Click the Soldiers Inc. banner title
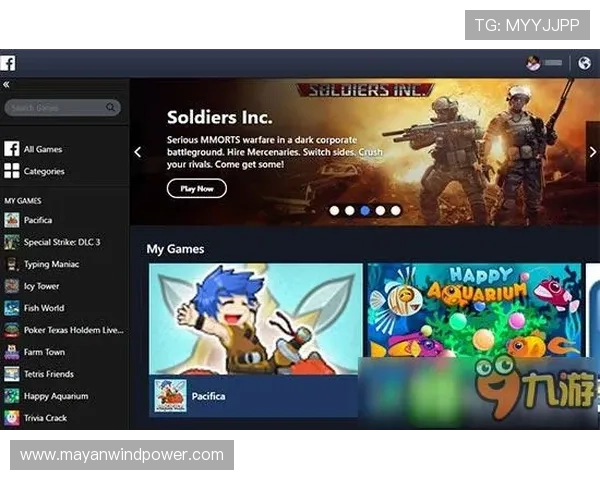600x480 pixels. pyautogui.click(x=220, y=117)
